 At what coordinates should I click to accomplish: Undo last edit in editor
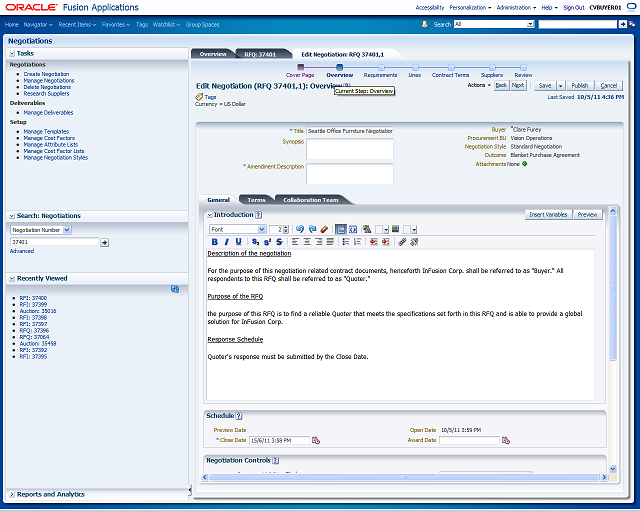point(300,229)
